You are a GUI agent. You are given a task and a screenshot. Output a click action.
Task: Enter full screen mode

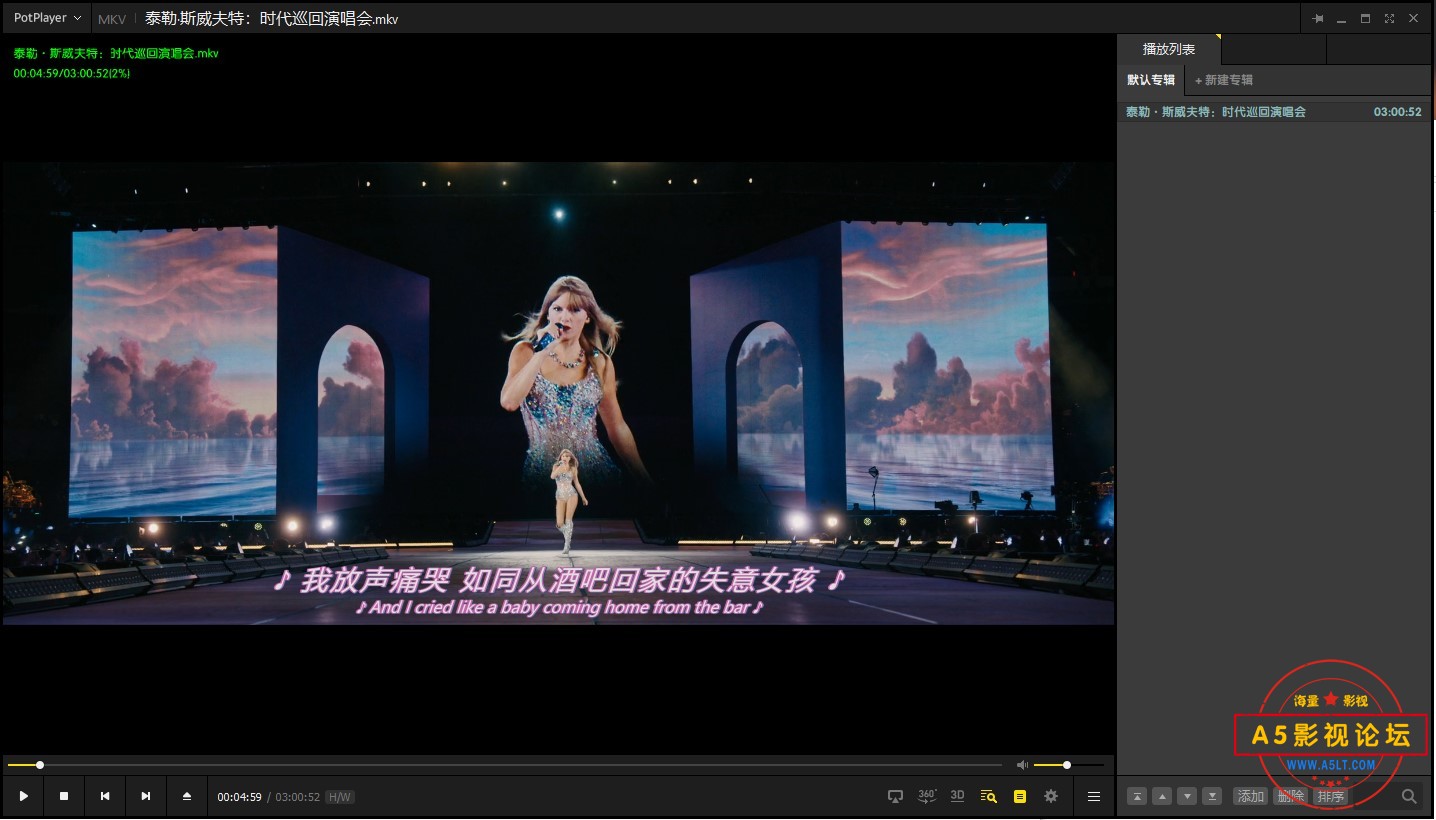[x=1389, y=18]
